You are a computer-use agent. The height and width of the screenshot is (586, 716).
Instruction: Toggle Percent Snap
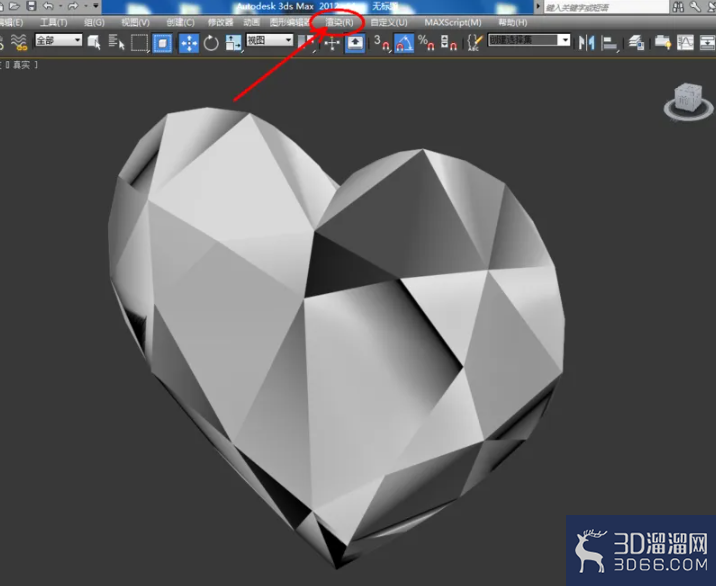tap(426, 43)
